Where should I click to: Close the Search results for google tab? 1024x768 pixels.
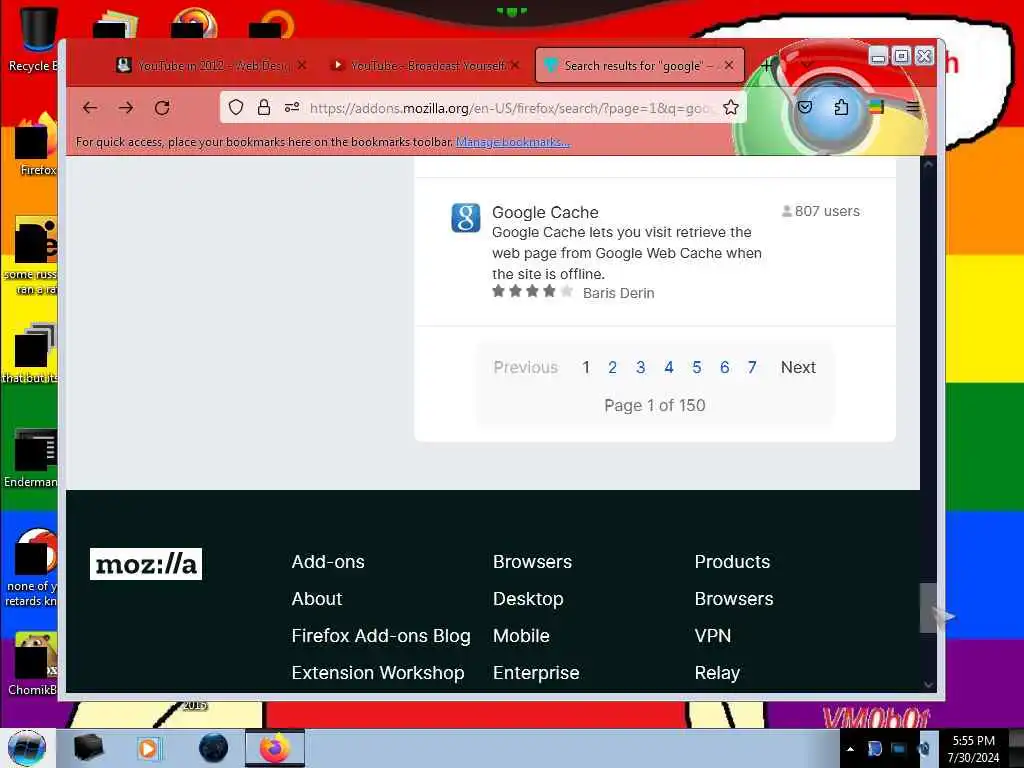(729, 65)
